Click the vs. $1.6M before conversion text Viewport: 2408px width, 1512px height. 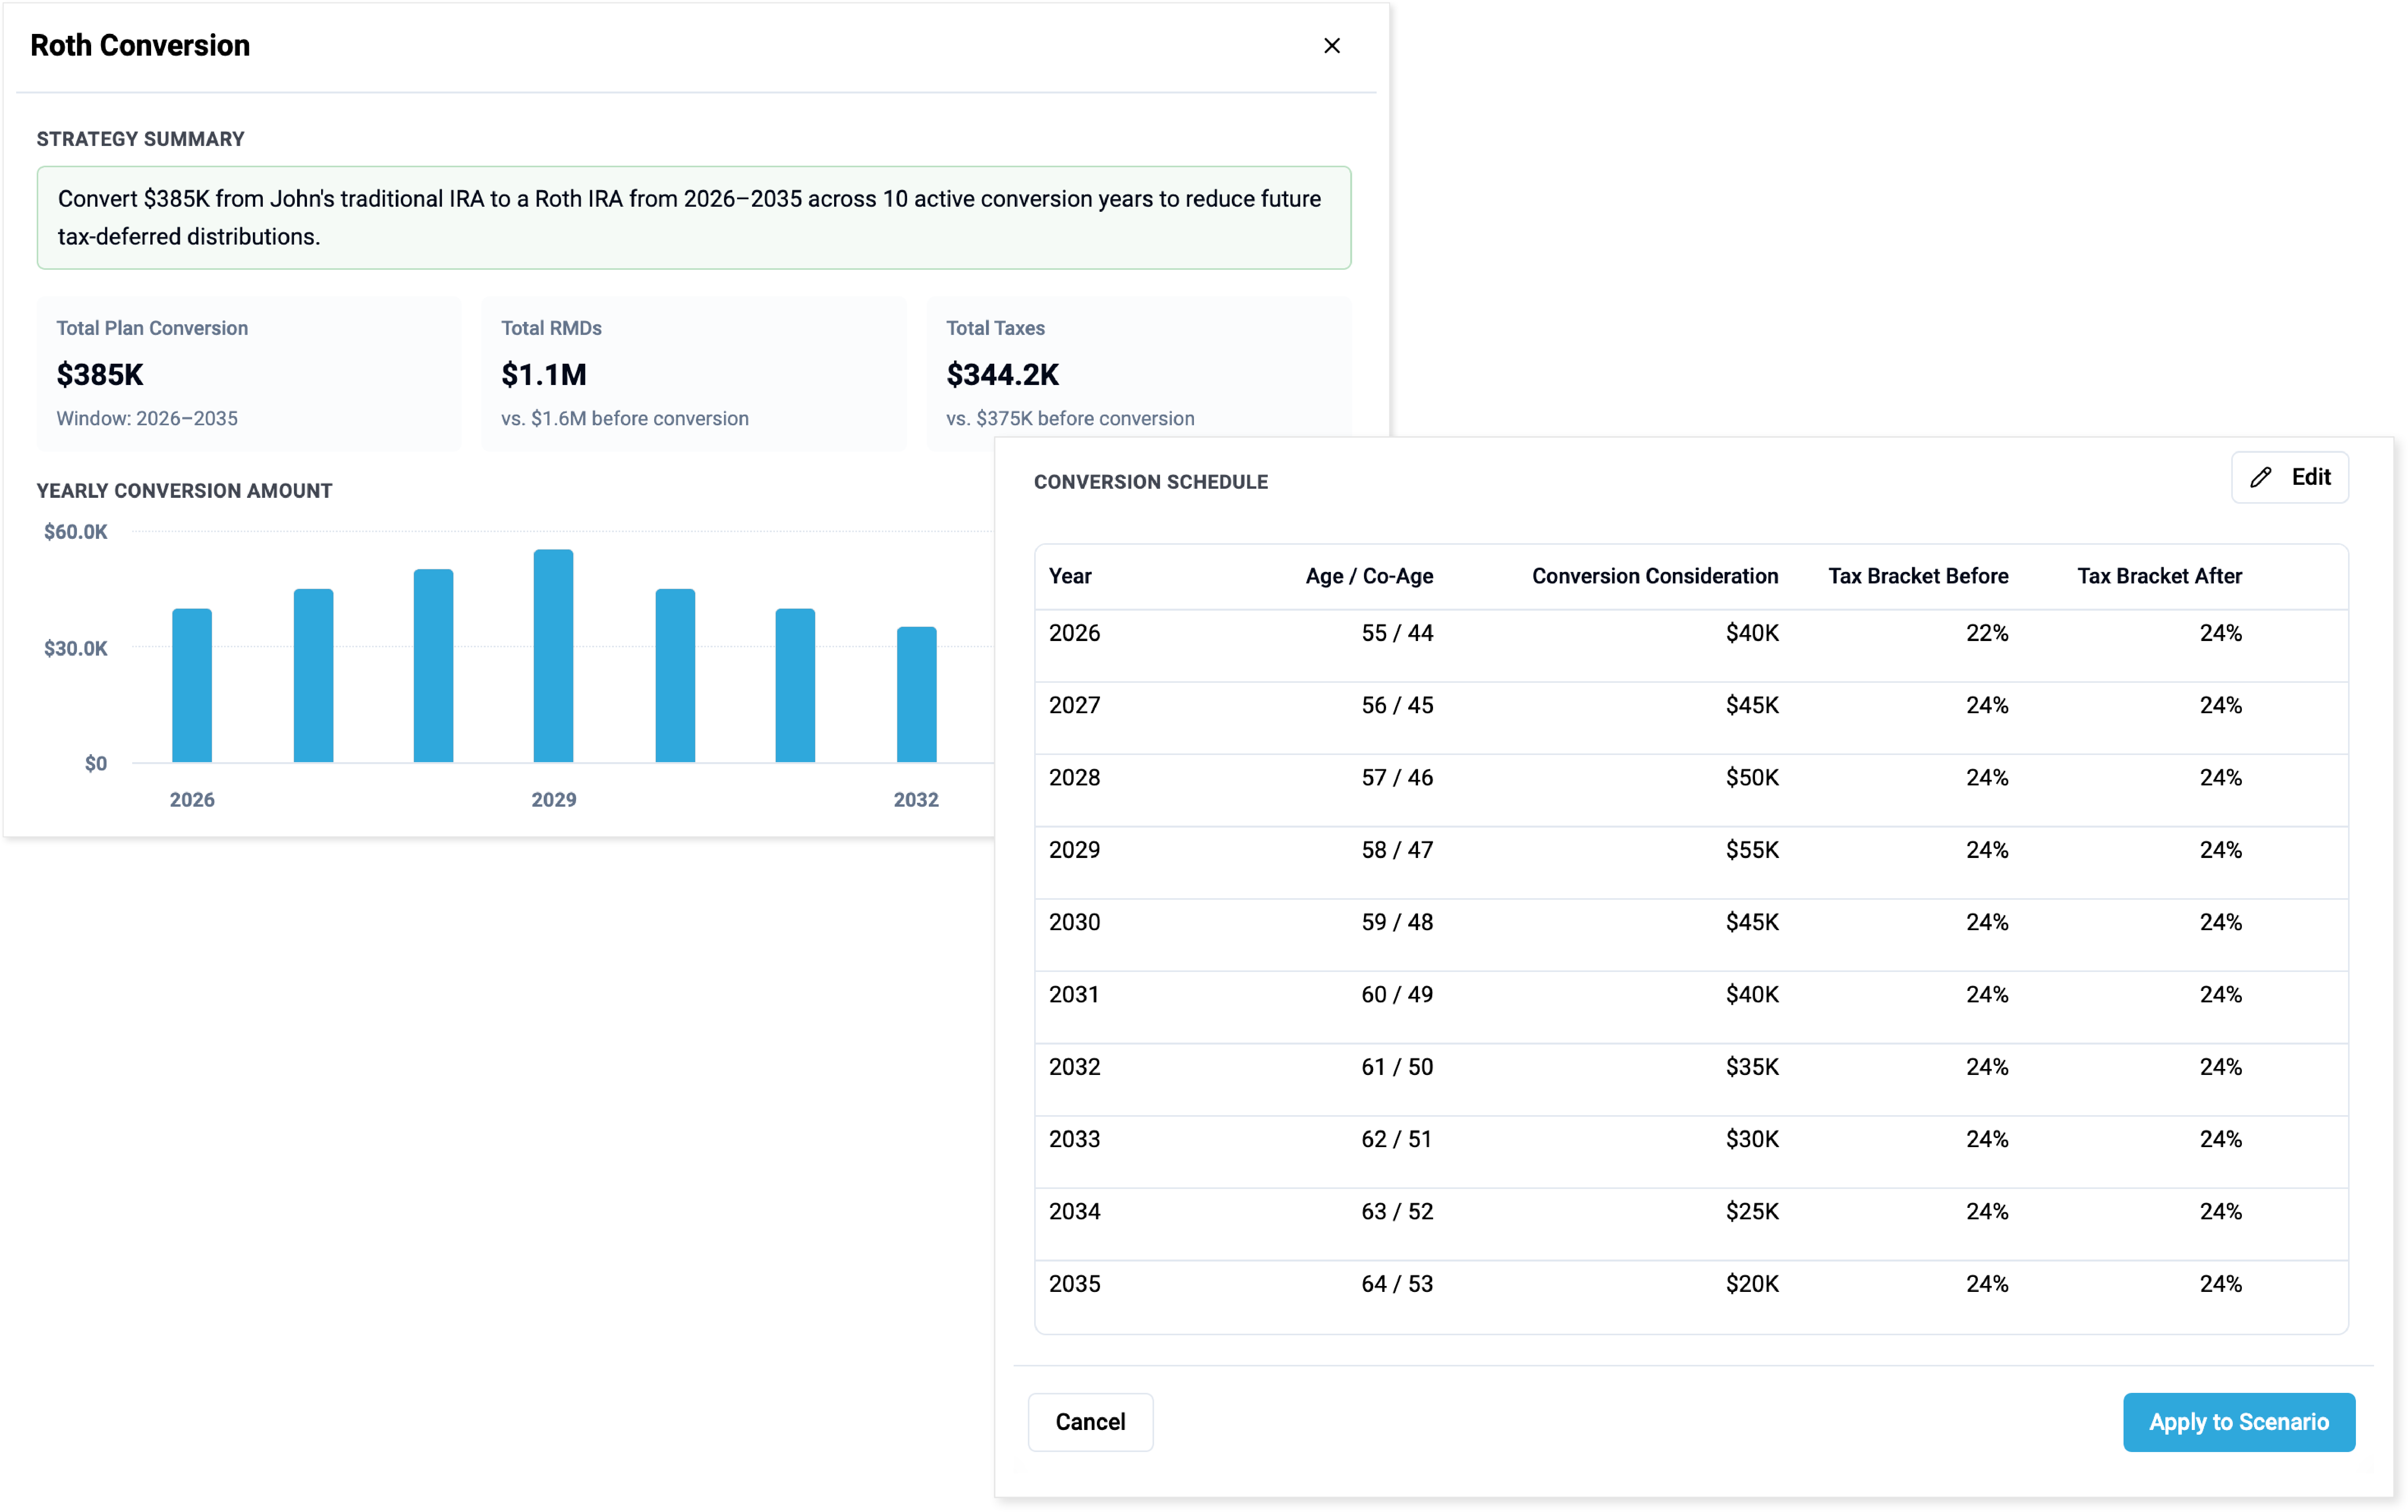[625, 418]
